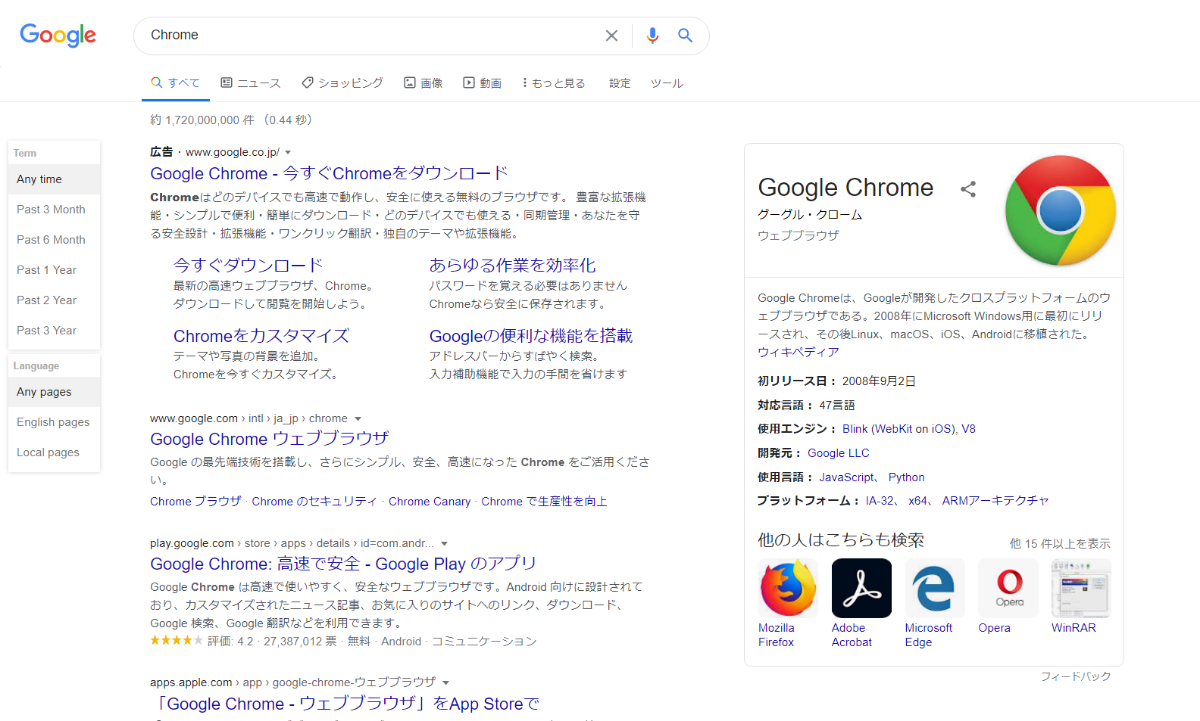This screenshot has width=1200, height=721.
Task: Open the ウィキペディア link in panel
Action: click(x=798, y=352)
